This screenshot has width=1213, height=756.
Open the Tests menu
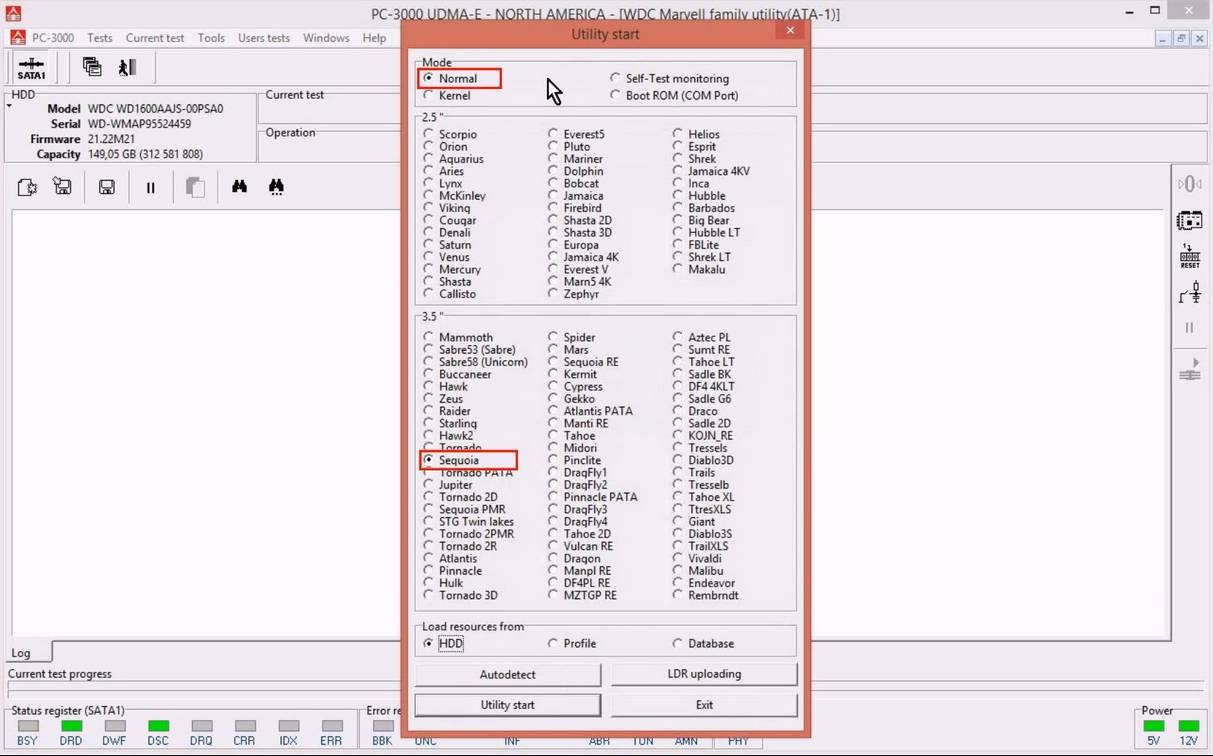click(x=99, y=38)
